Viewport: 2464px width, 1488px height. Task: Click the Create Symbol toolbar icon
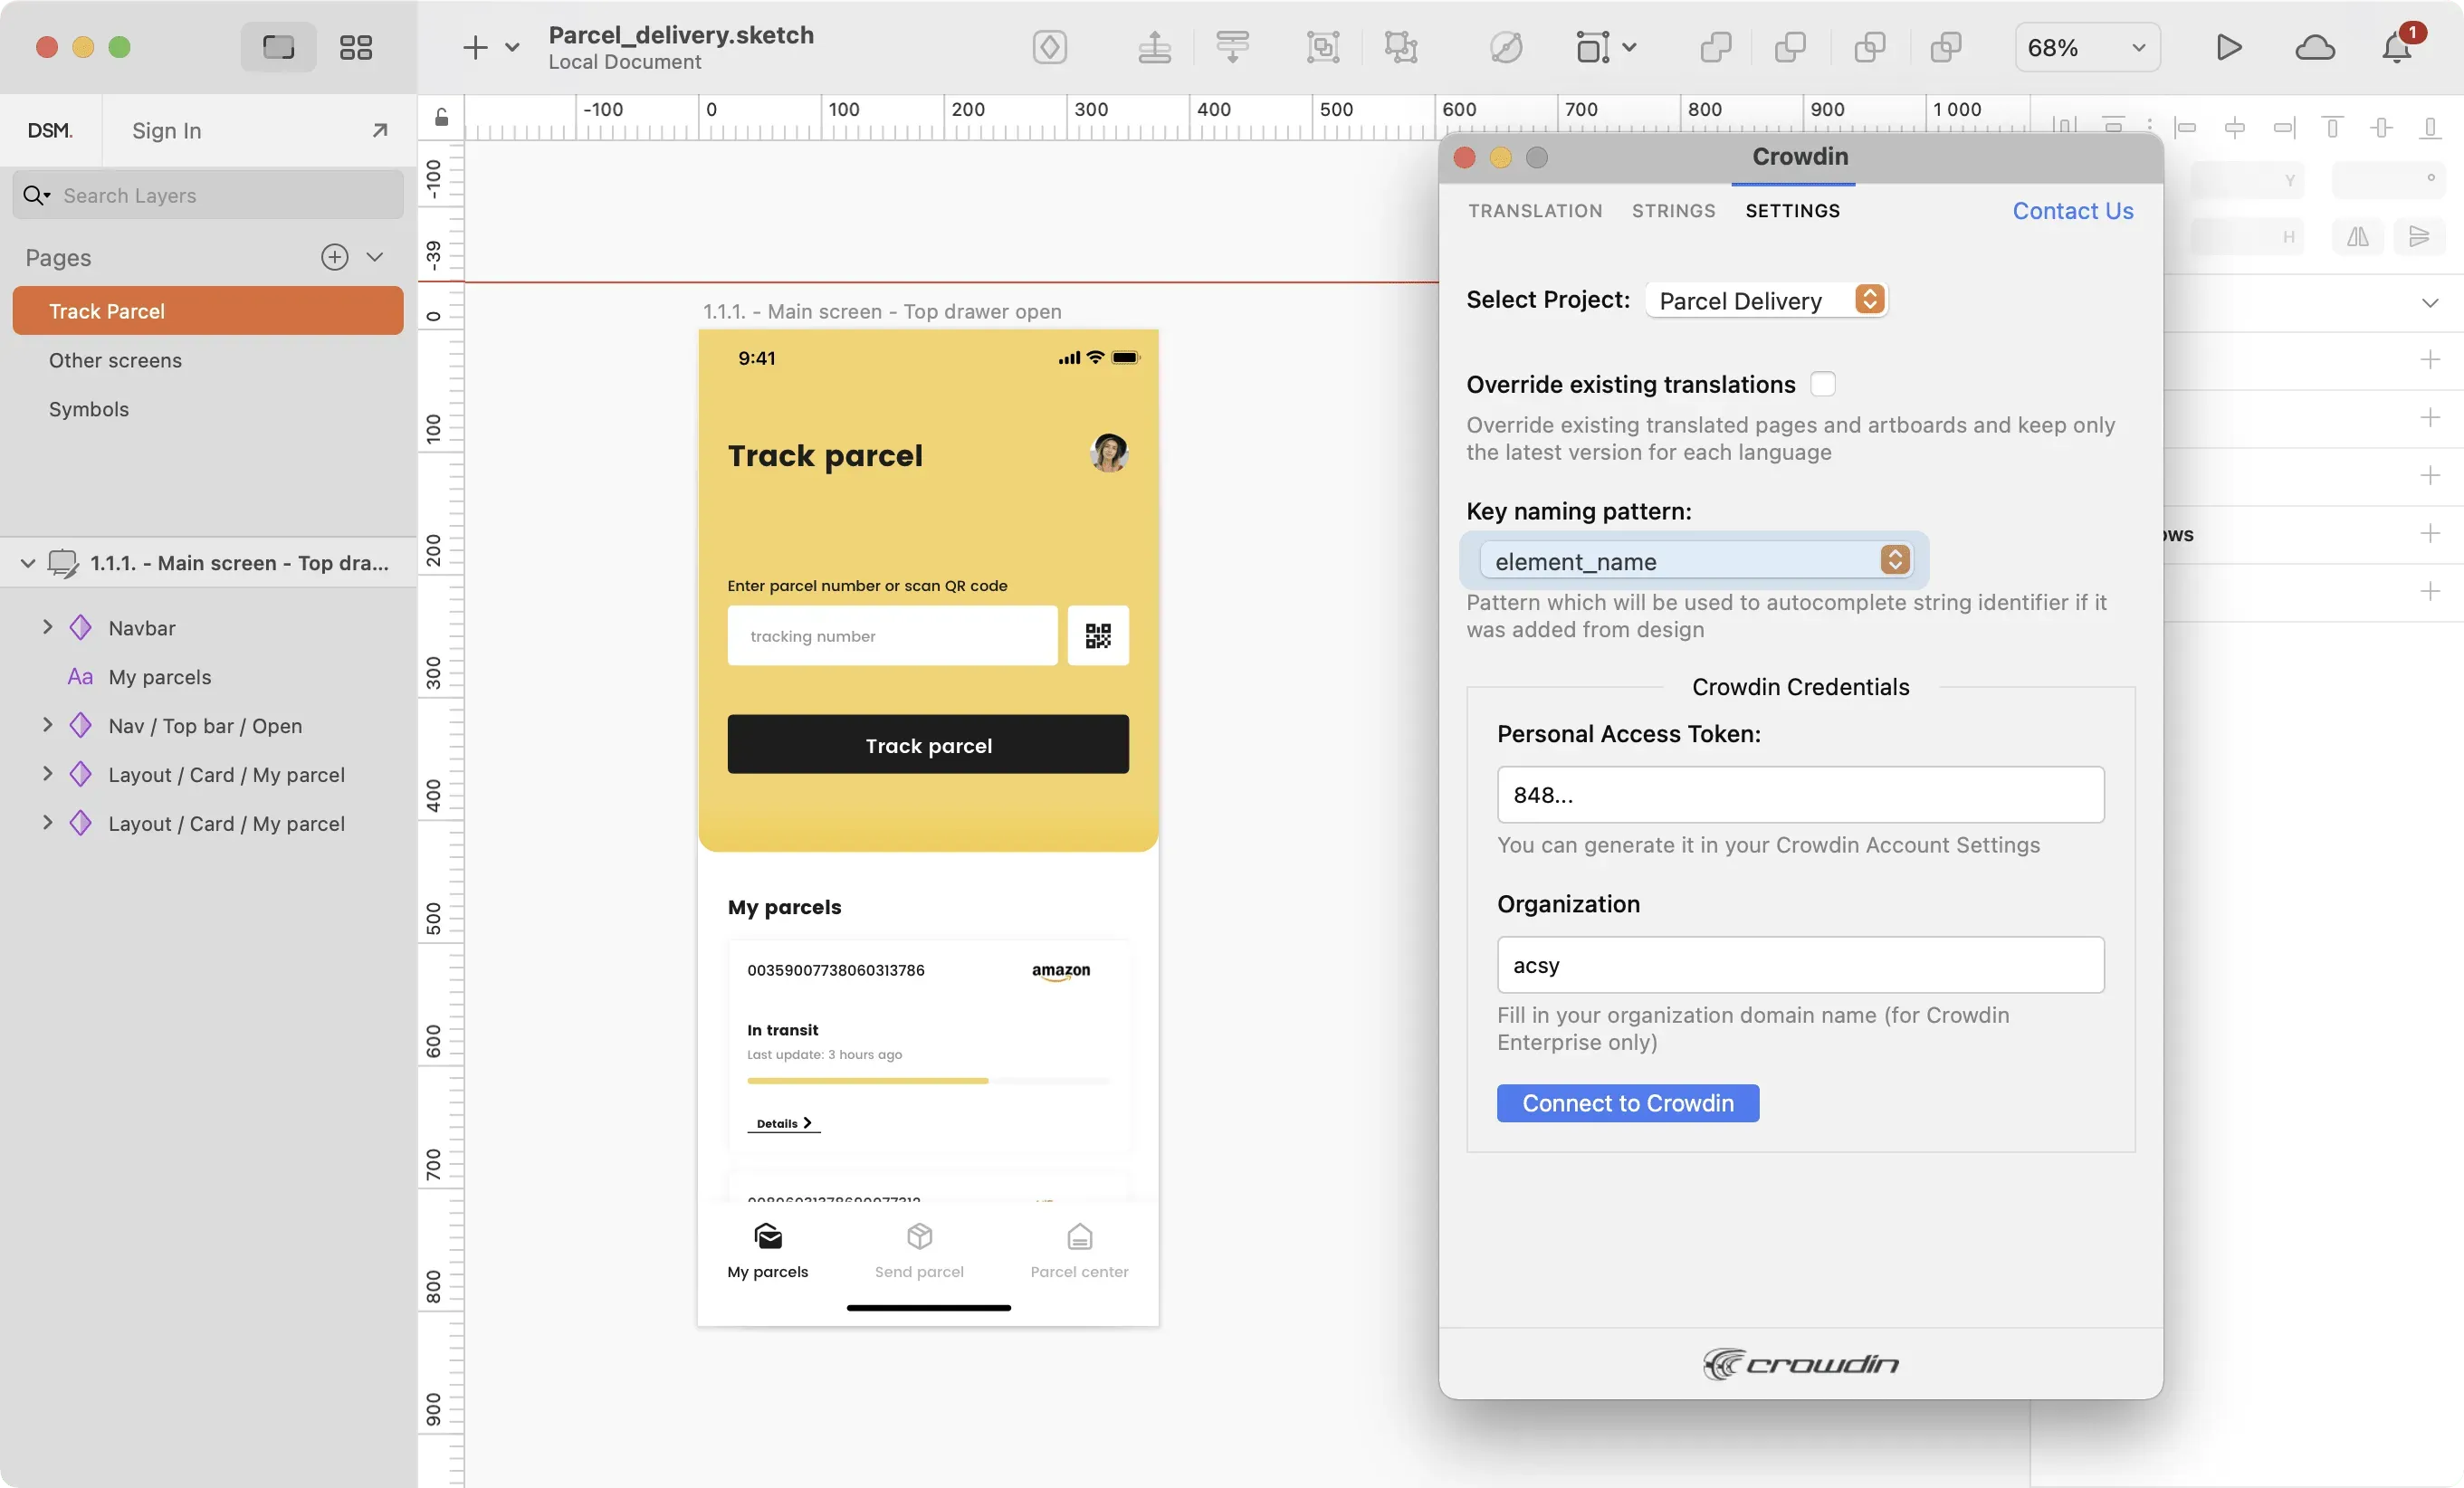[1049, 47]
